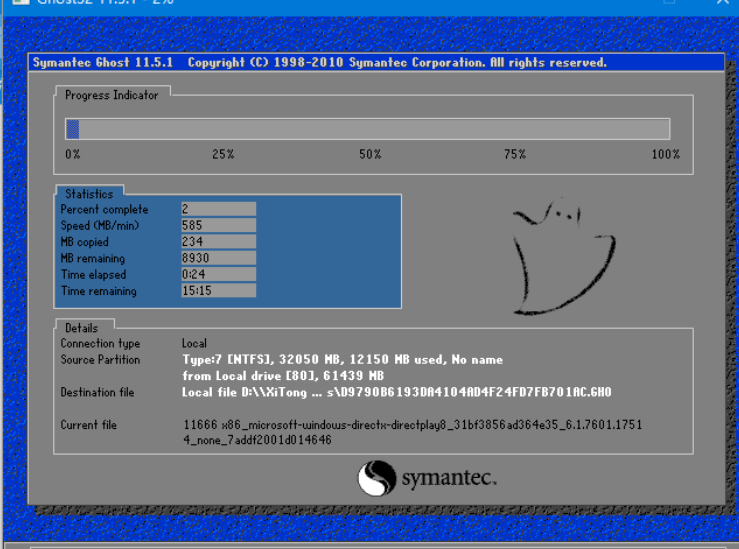Select the Speed (MB/min) value 585
The width and height of the screenshot is (739, 549).
pos(218,226)
